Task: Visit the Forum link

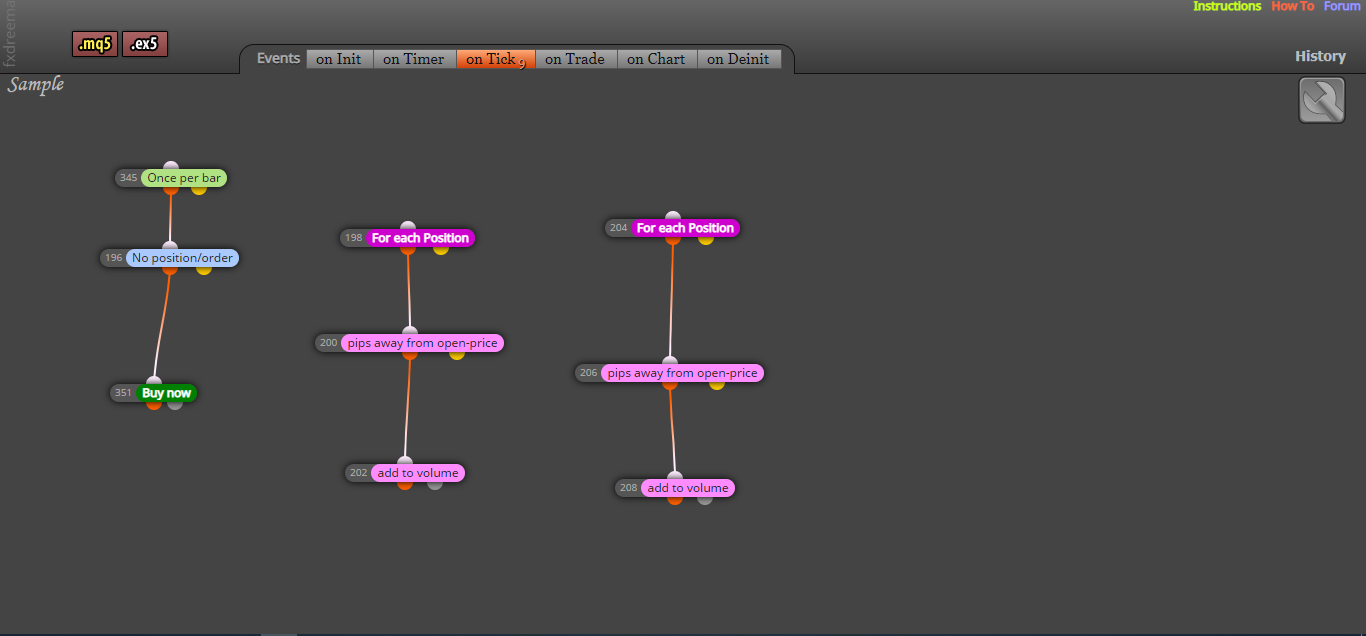Action: (1342, 6)
